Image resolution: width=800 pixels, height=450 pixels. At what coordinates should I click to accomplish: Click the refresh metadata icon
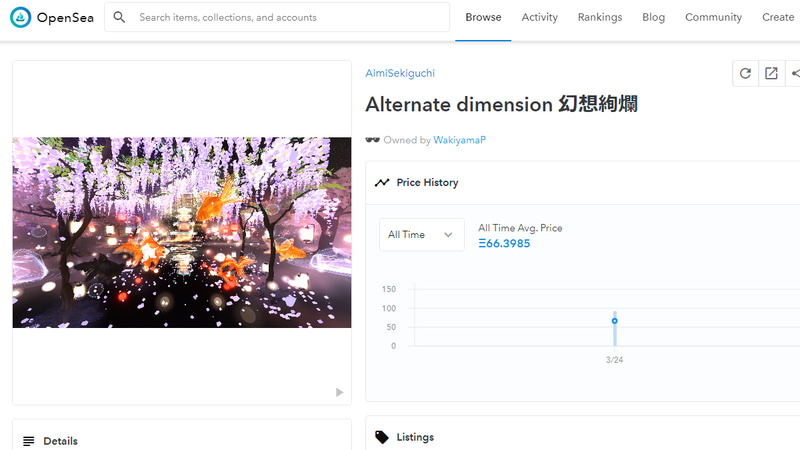[x=745, y=73]
